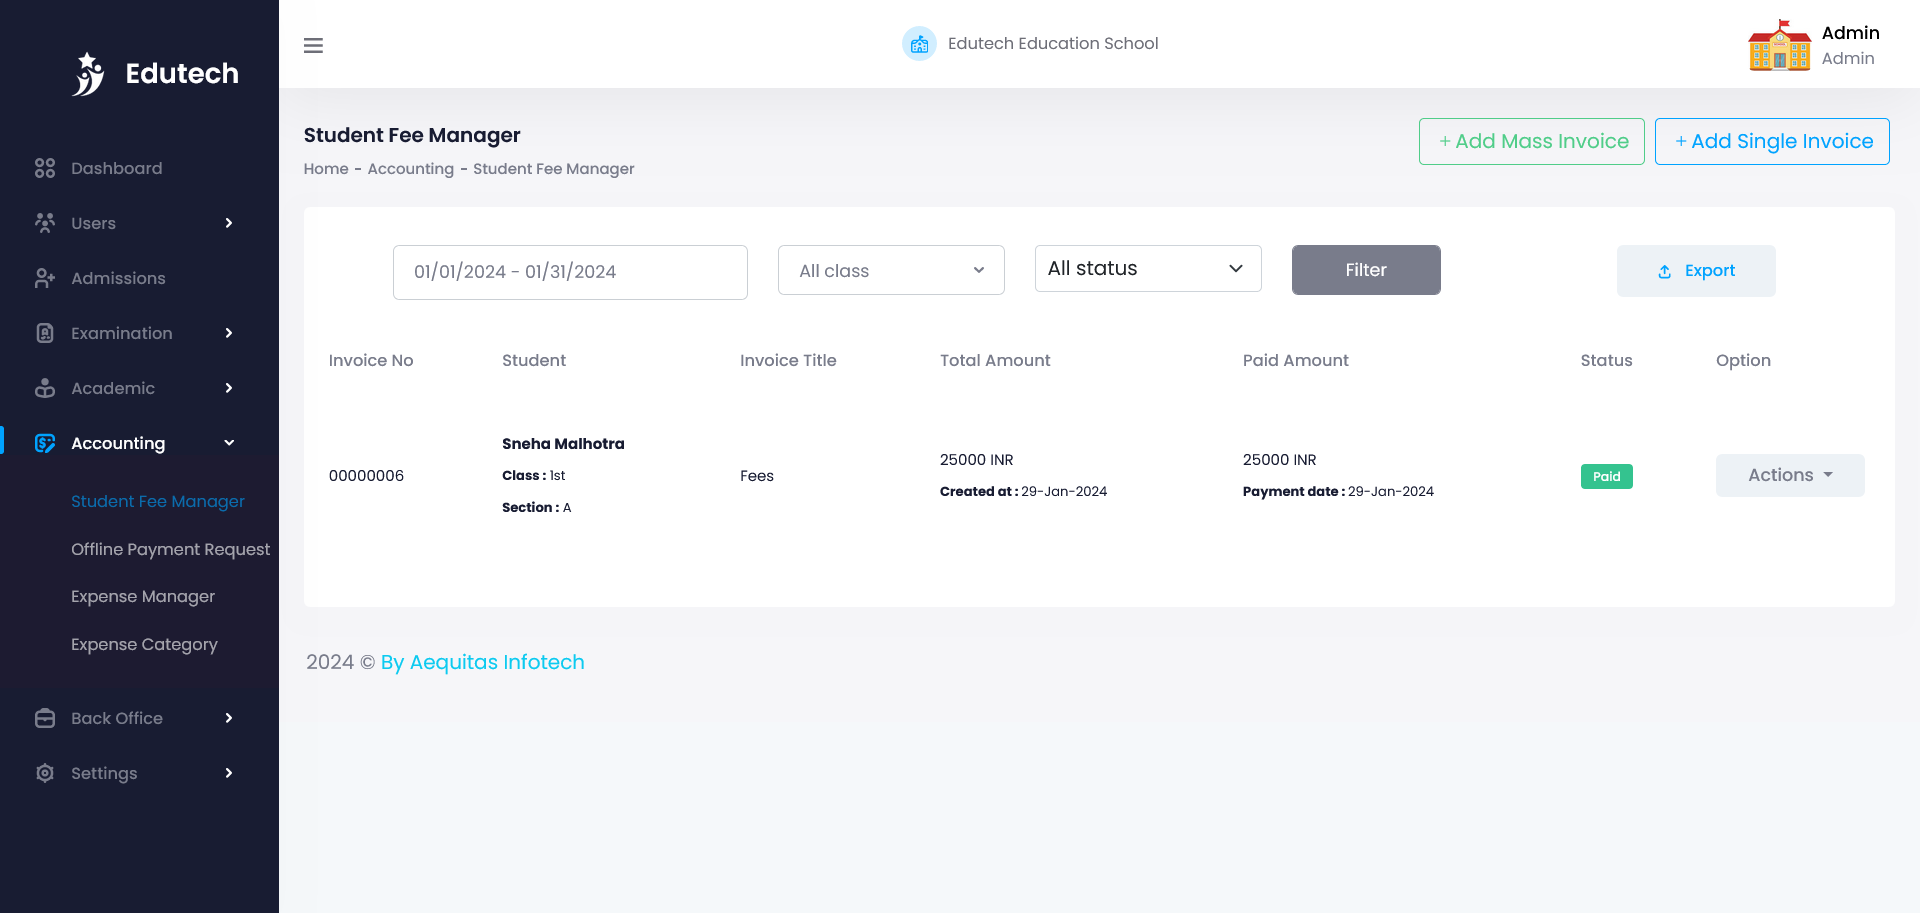Click the school building icon near header title

(919, 43)
